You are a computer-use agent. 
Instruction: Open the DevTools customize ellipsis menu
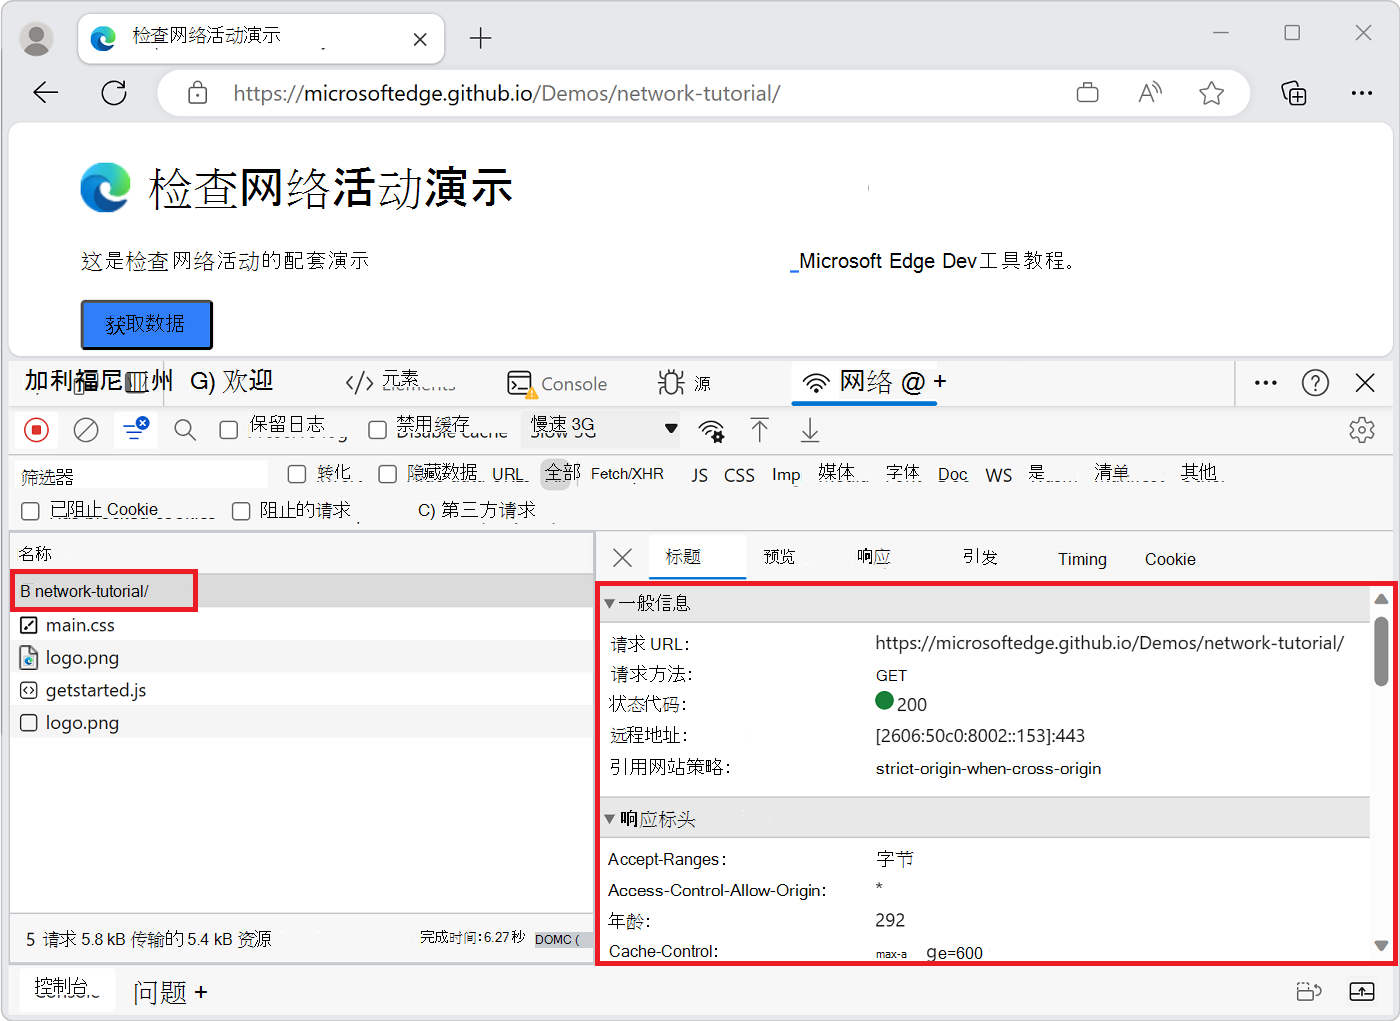click(1266, 383)
